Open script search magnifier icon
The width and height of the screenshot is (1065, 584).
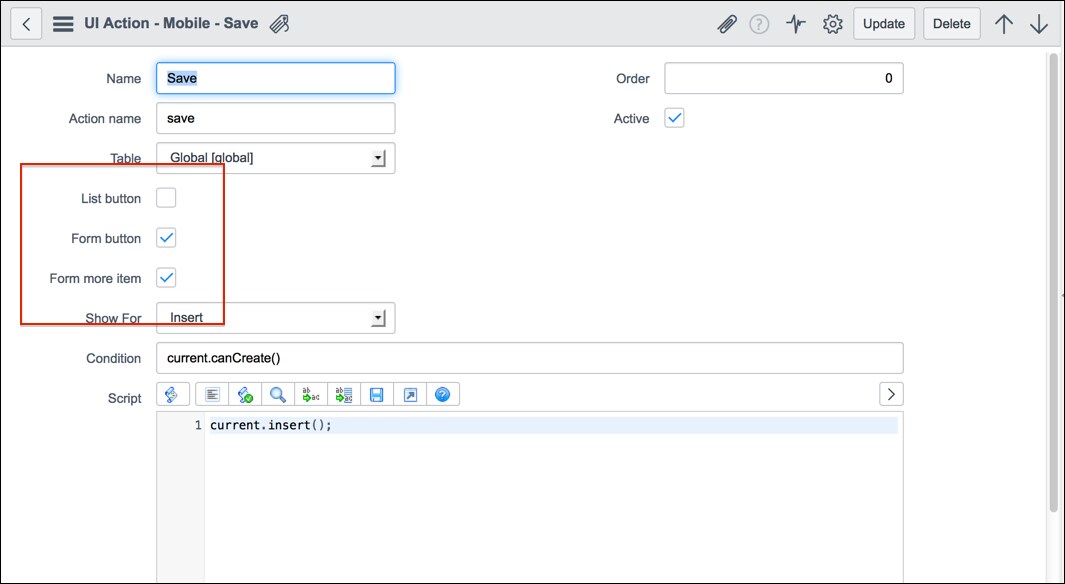(x=278, y=394)
